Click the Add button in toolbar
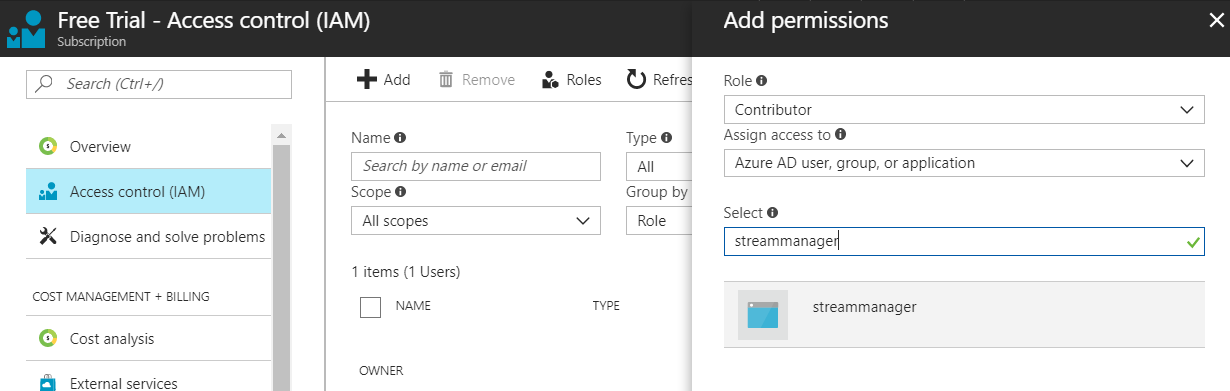The image size is (1230, 391). 384,80
